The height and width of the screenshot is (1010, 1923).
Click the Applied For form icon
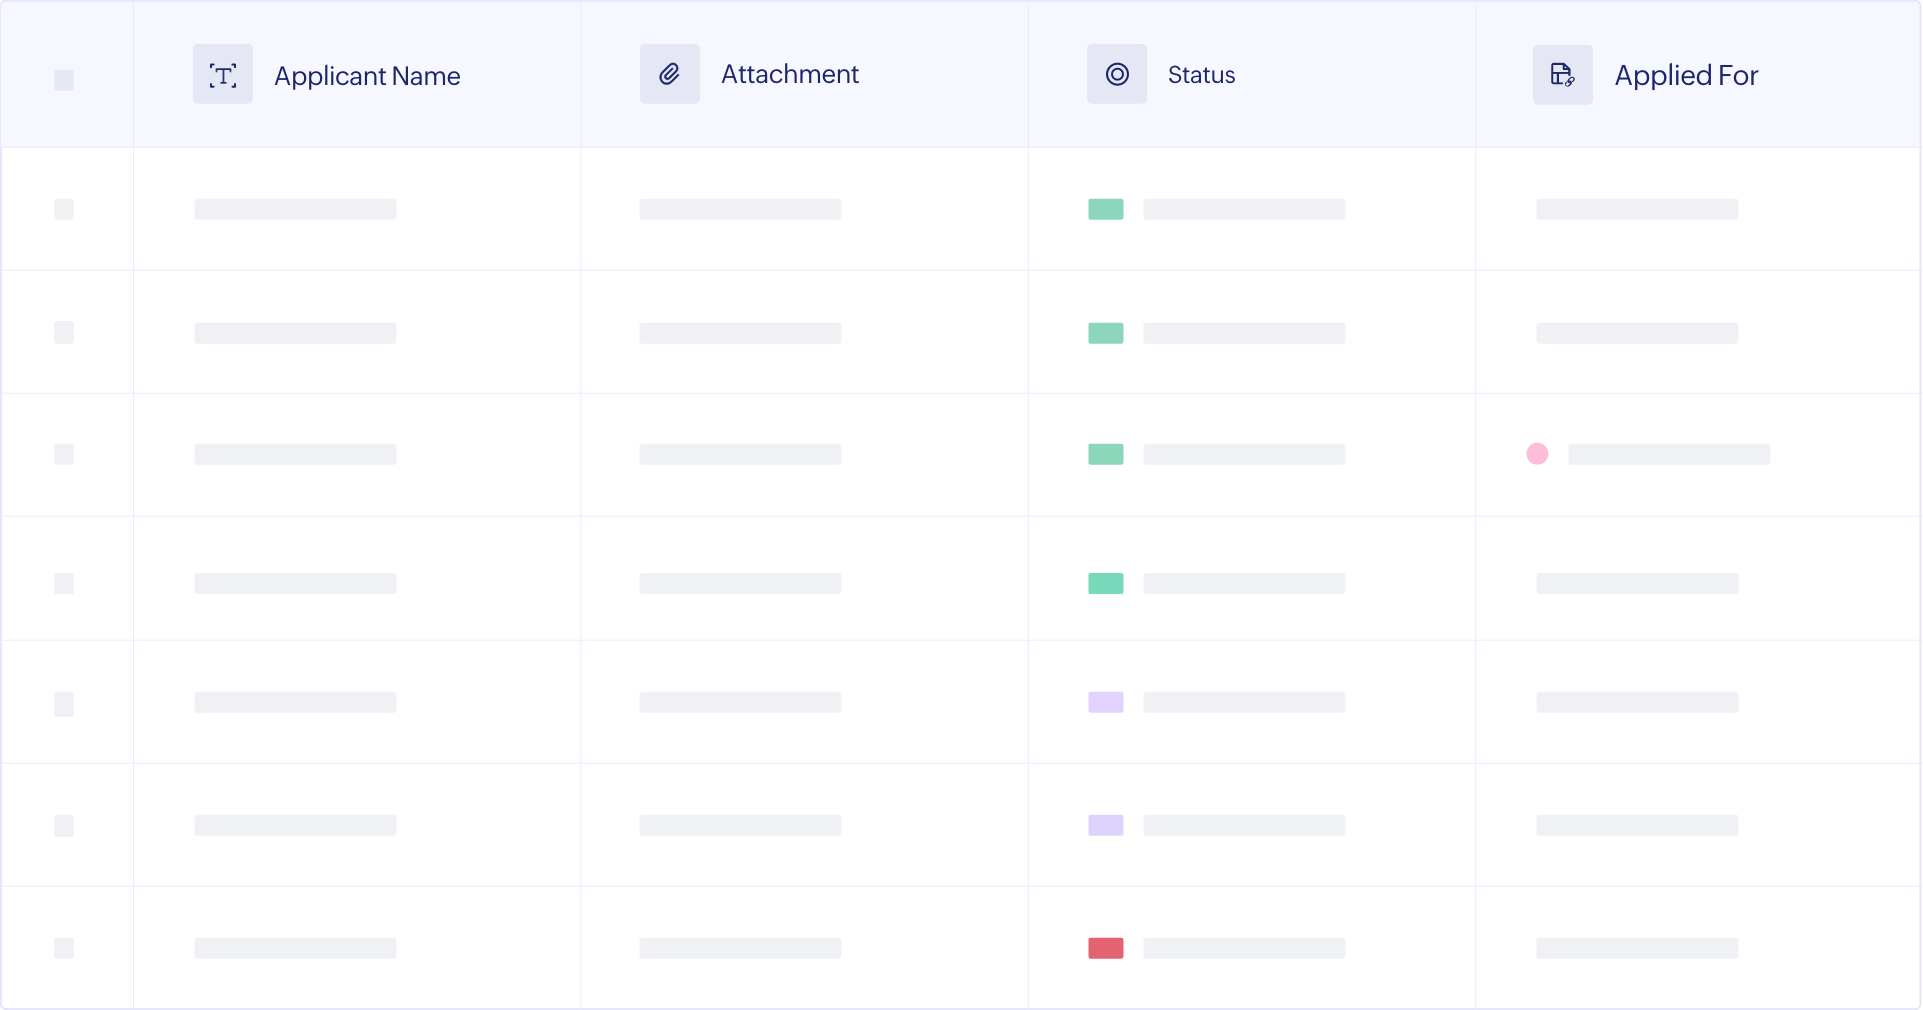point(1562,75)
